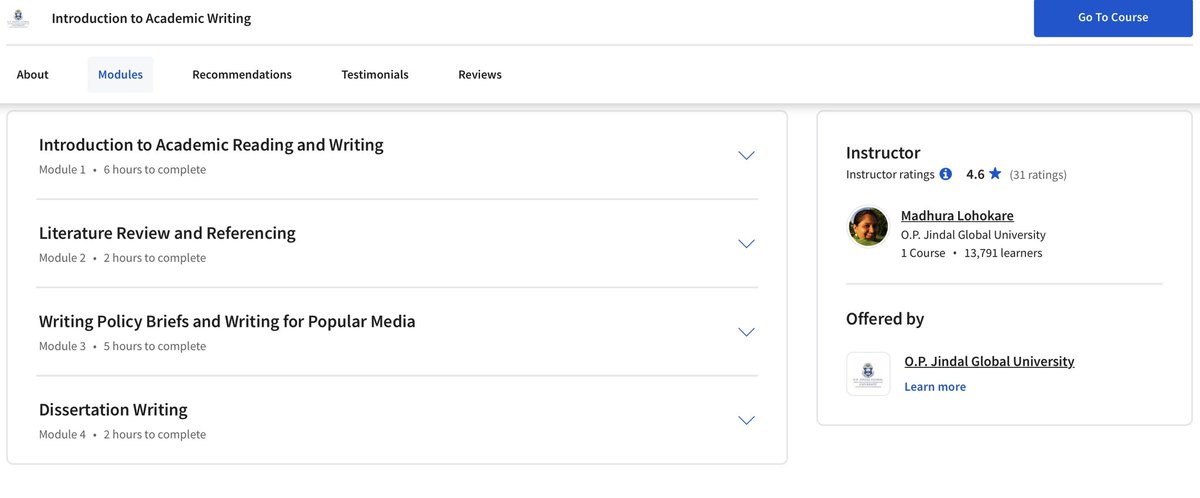The image size is (1200, 498).
Task: Expand the Writing Policy Briefs module chevron
Action: (746, 332)
